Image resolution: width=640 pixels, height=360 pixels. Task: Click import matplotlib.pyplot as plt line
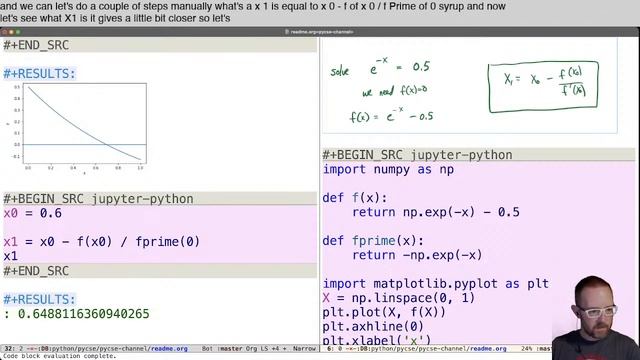pyautogui.click(x=436, y=284)
